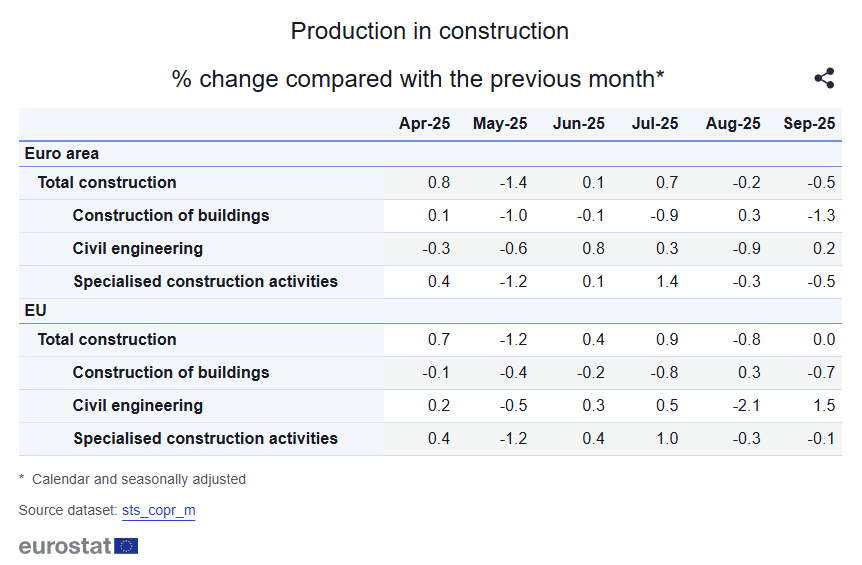Click the share icon
The height and width of the screenshot is (565, 862).
pos(824,79)
